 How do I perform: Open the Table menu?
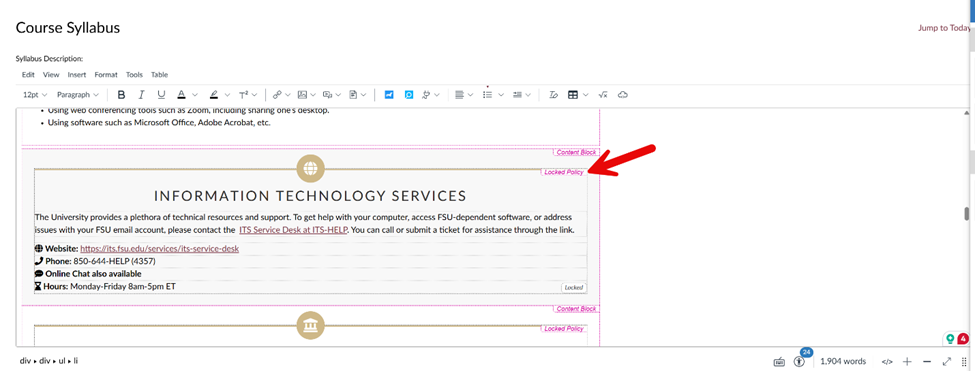[x=159, y=75]
